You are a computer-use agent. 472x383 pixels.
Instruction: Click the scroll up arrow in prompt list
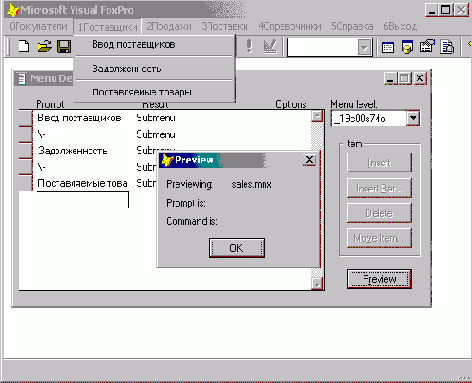click(x=317, y=117)
